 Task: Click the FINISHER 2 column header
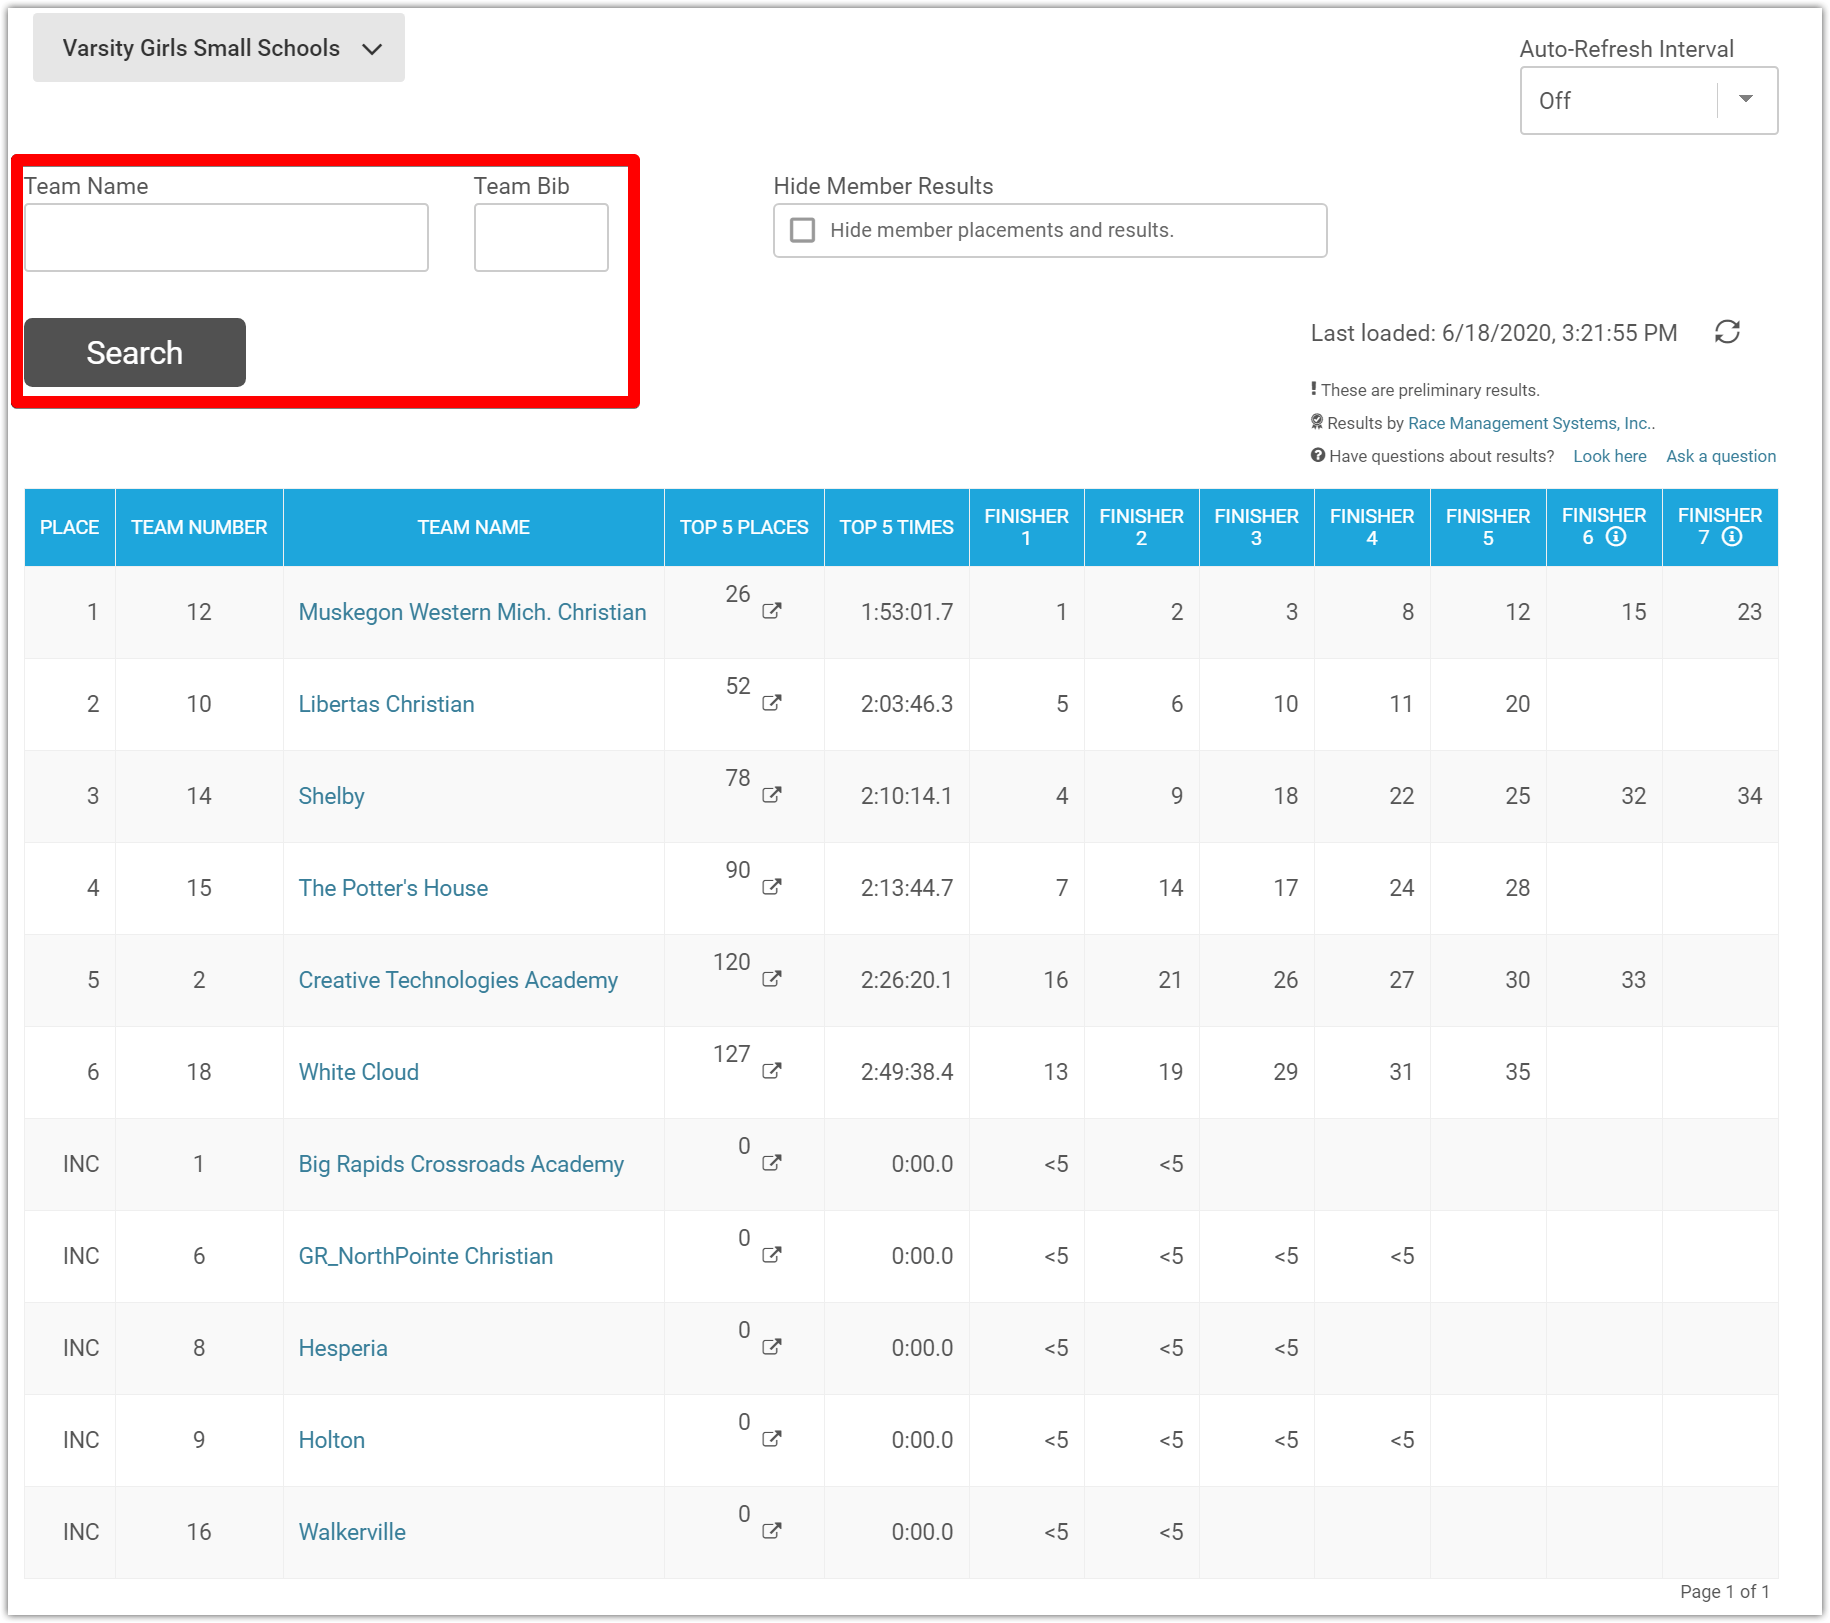click(1142, 527)
